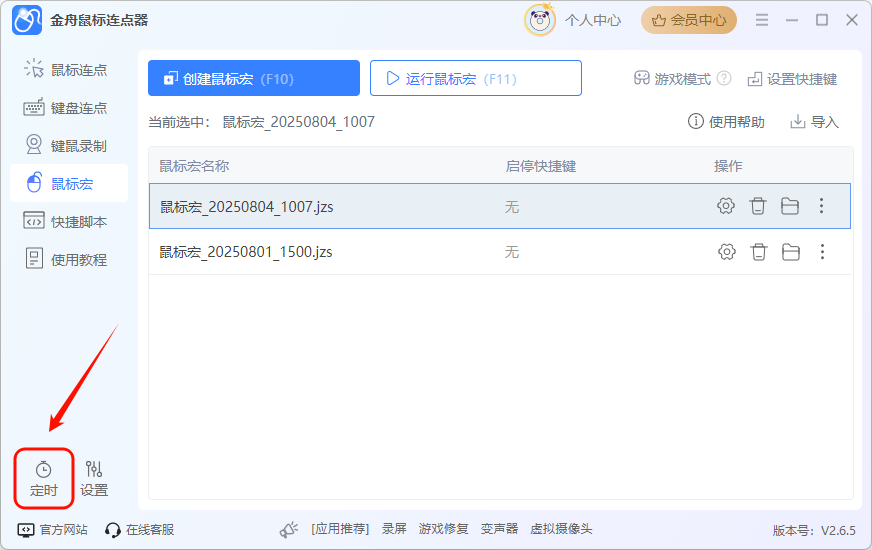Viewport: 872px width, 550px height.
Task: Open the 虚拟摄像头 virtual camera link
Action: point(561,529)
